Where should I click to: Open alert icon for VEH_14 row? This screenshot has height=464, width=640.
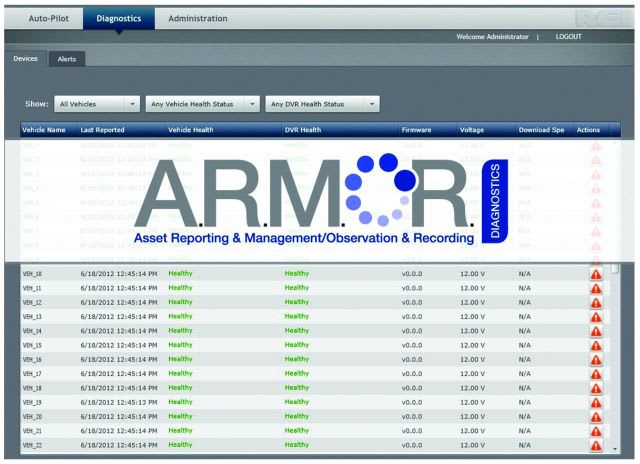(x=596, y=331)
